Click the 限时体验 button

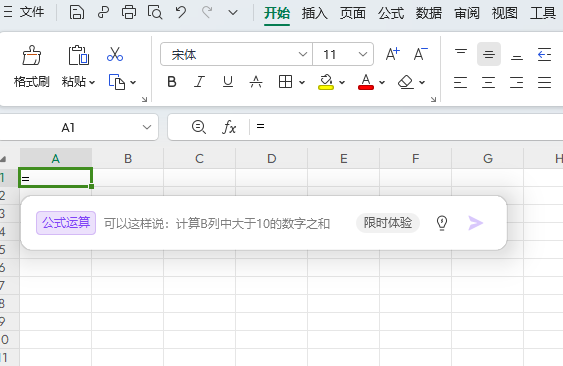pyautogui.click(x=388, y=223)
